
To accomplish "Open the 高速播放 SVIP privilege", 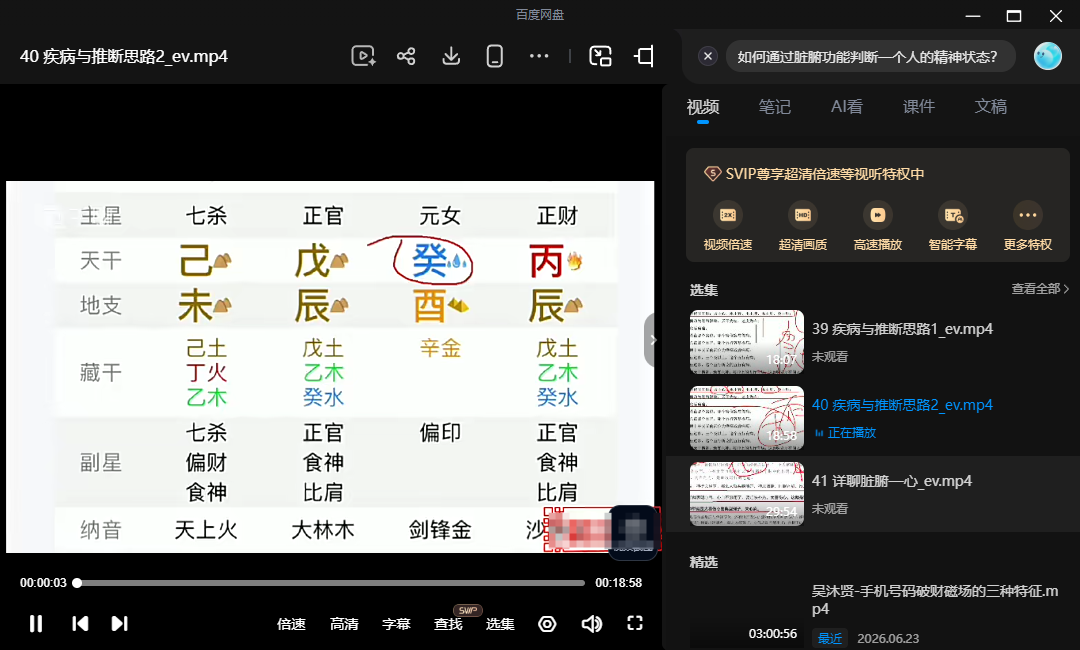I will coord(878,227).
